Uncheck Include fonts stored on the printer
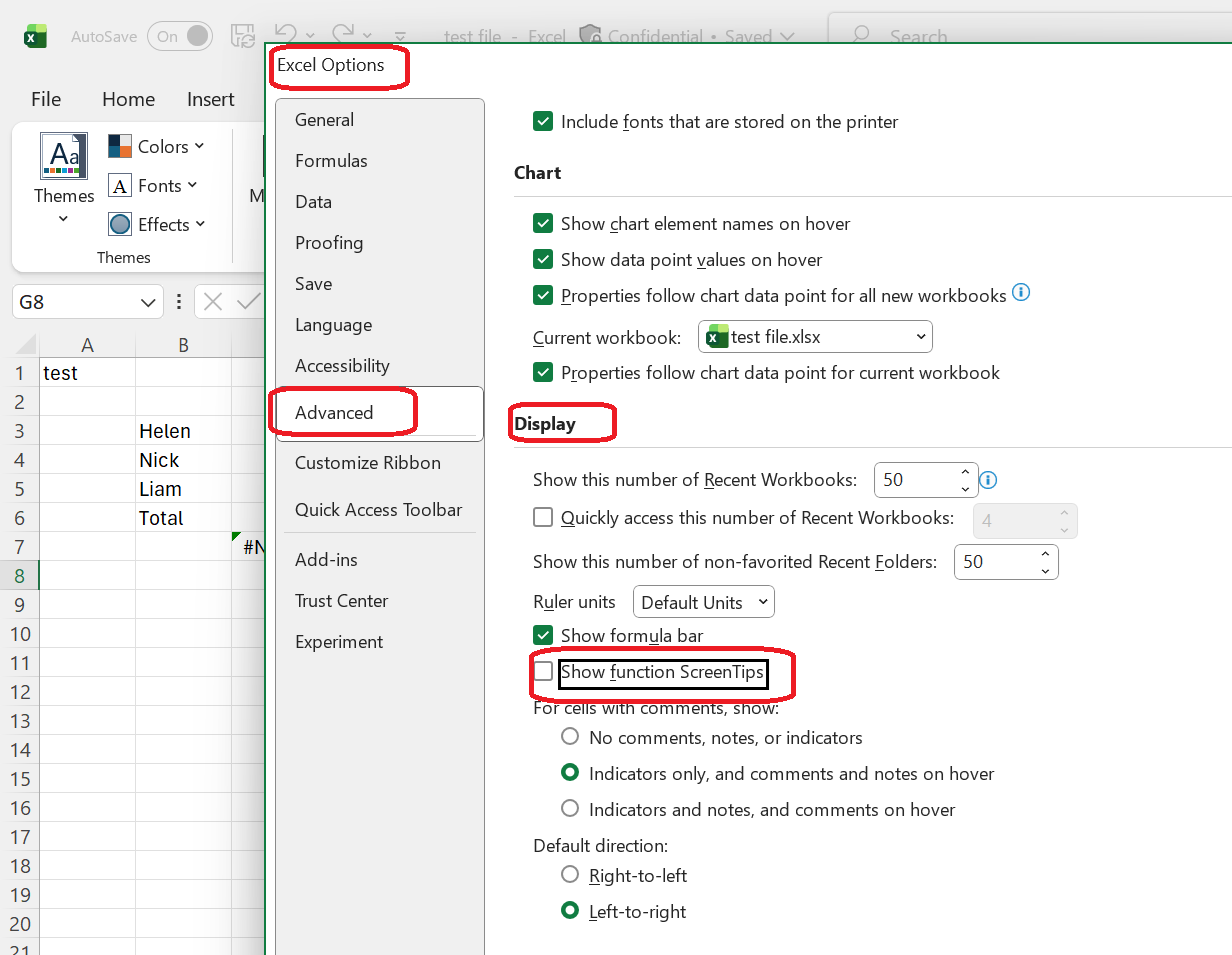 [x=543, y=122]
